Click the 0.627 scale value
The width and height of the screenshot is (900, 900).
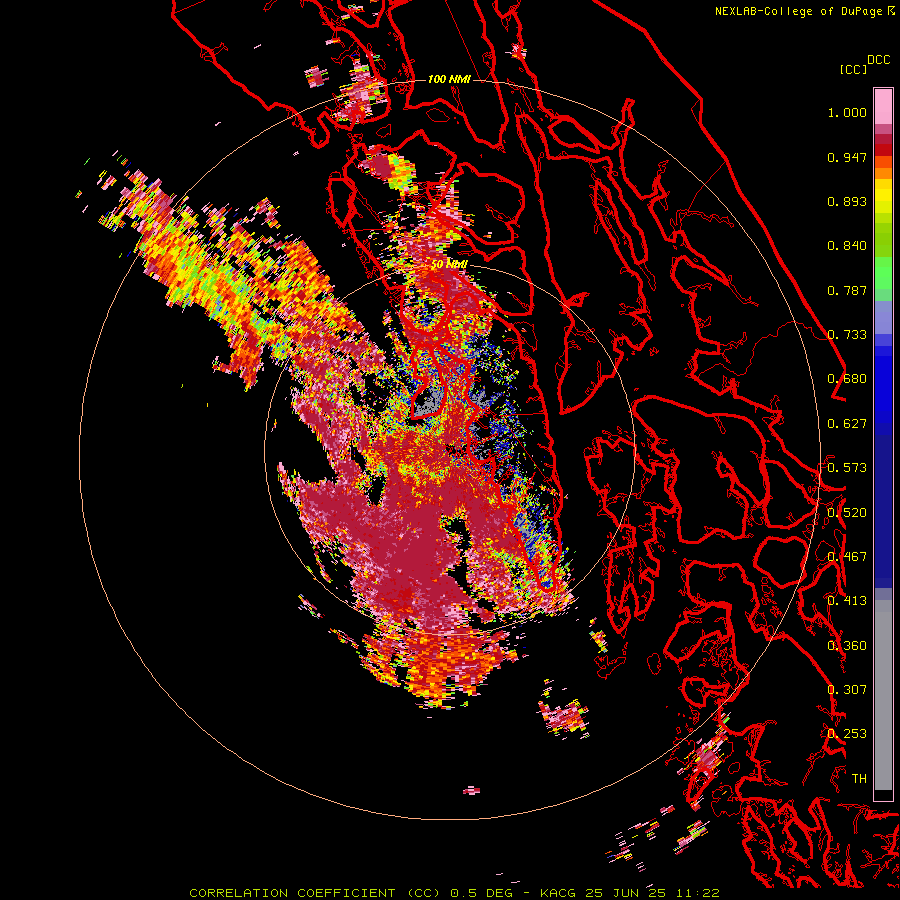[847, 424]
